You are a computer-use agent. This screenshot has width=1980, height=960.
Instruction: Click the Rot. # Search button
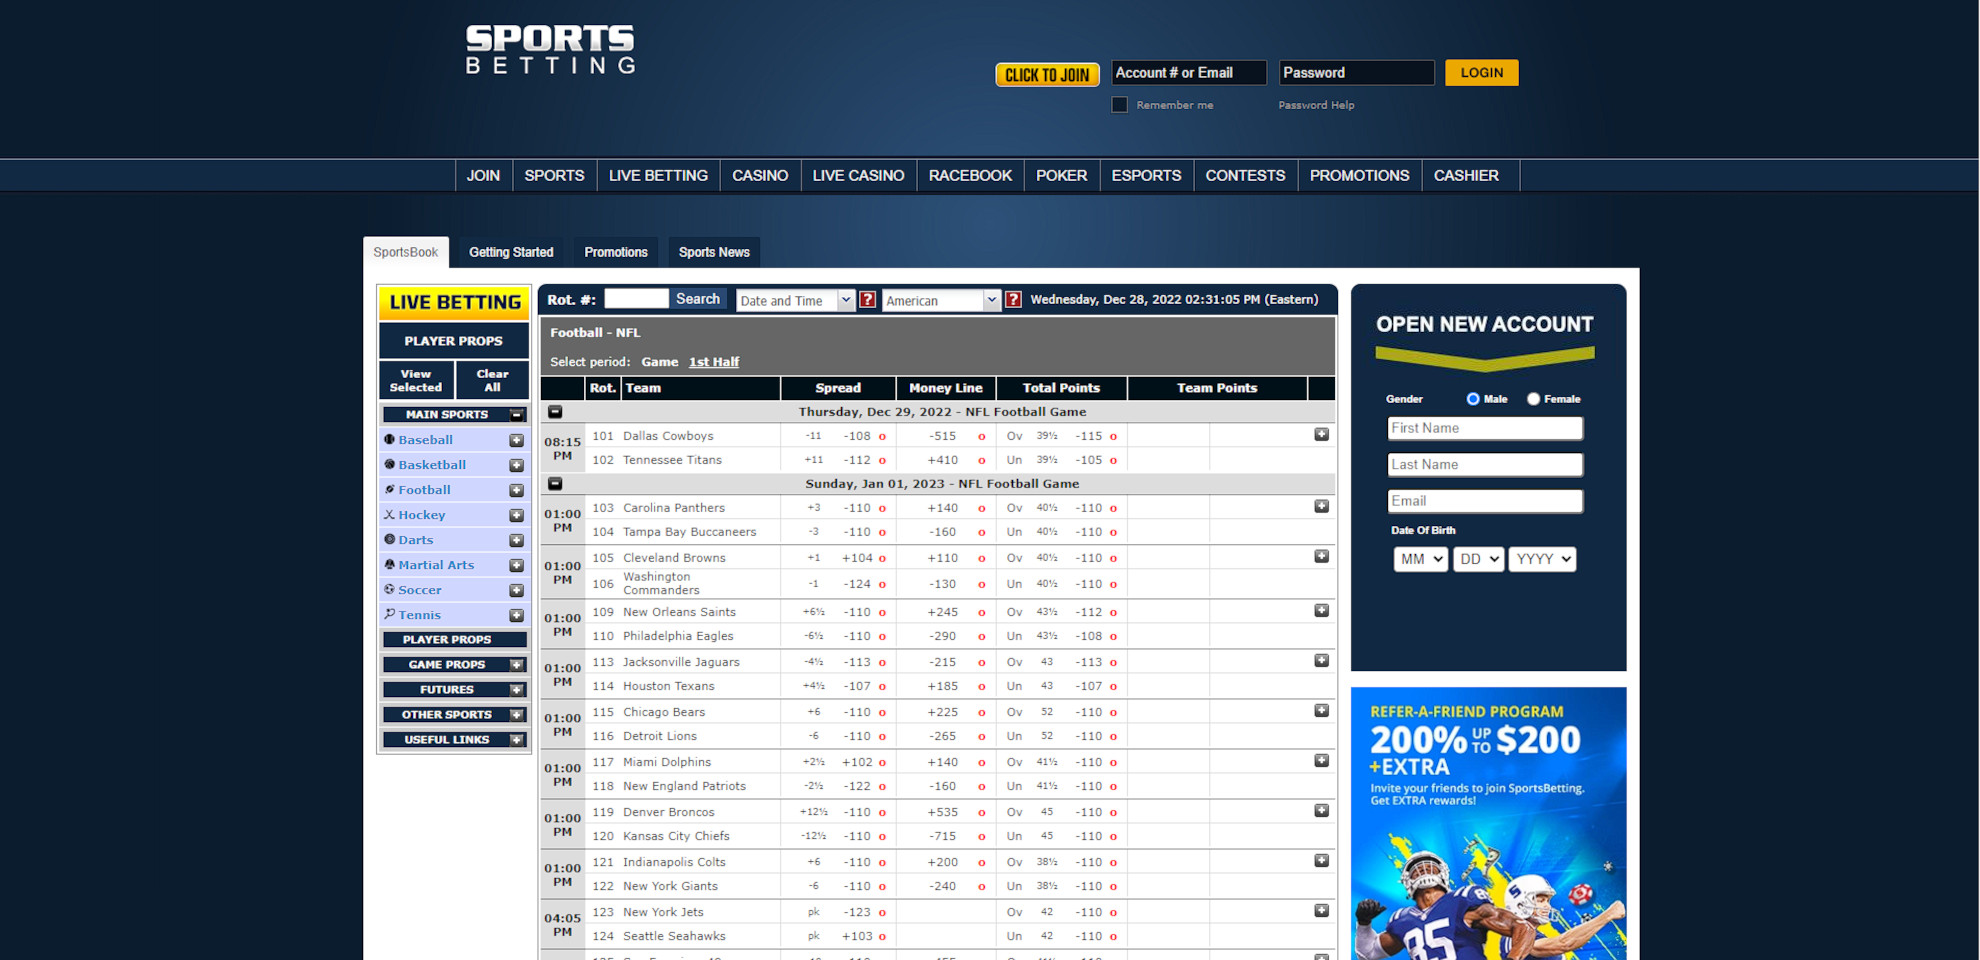click(698, 299)
